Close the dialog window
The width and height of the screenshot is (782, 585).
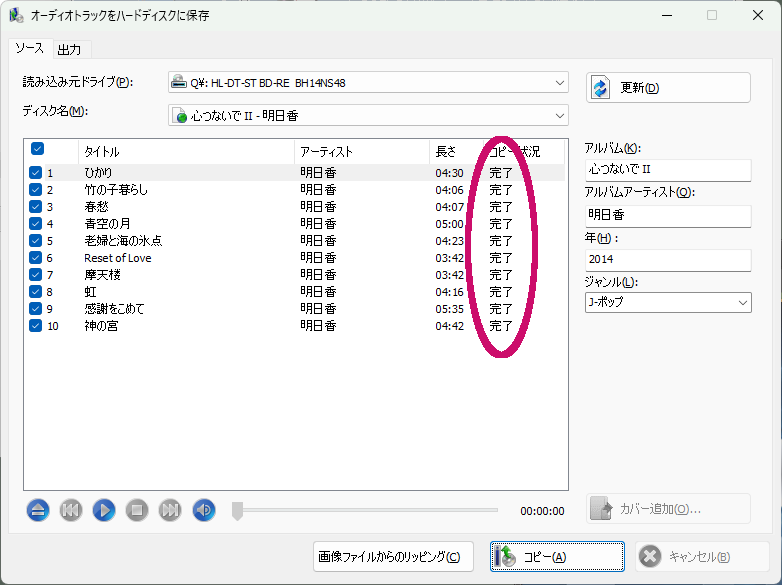758,15
